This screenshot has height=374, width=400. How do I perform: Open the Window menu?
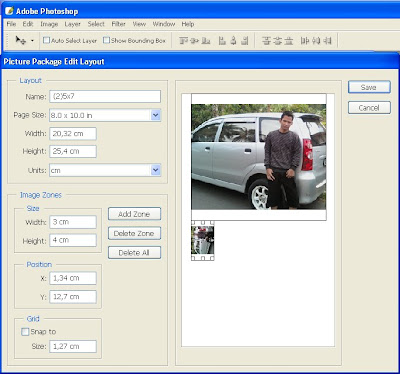[164, 24]
